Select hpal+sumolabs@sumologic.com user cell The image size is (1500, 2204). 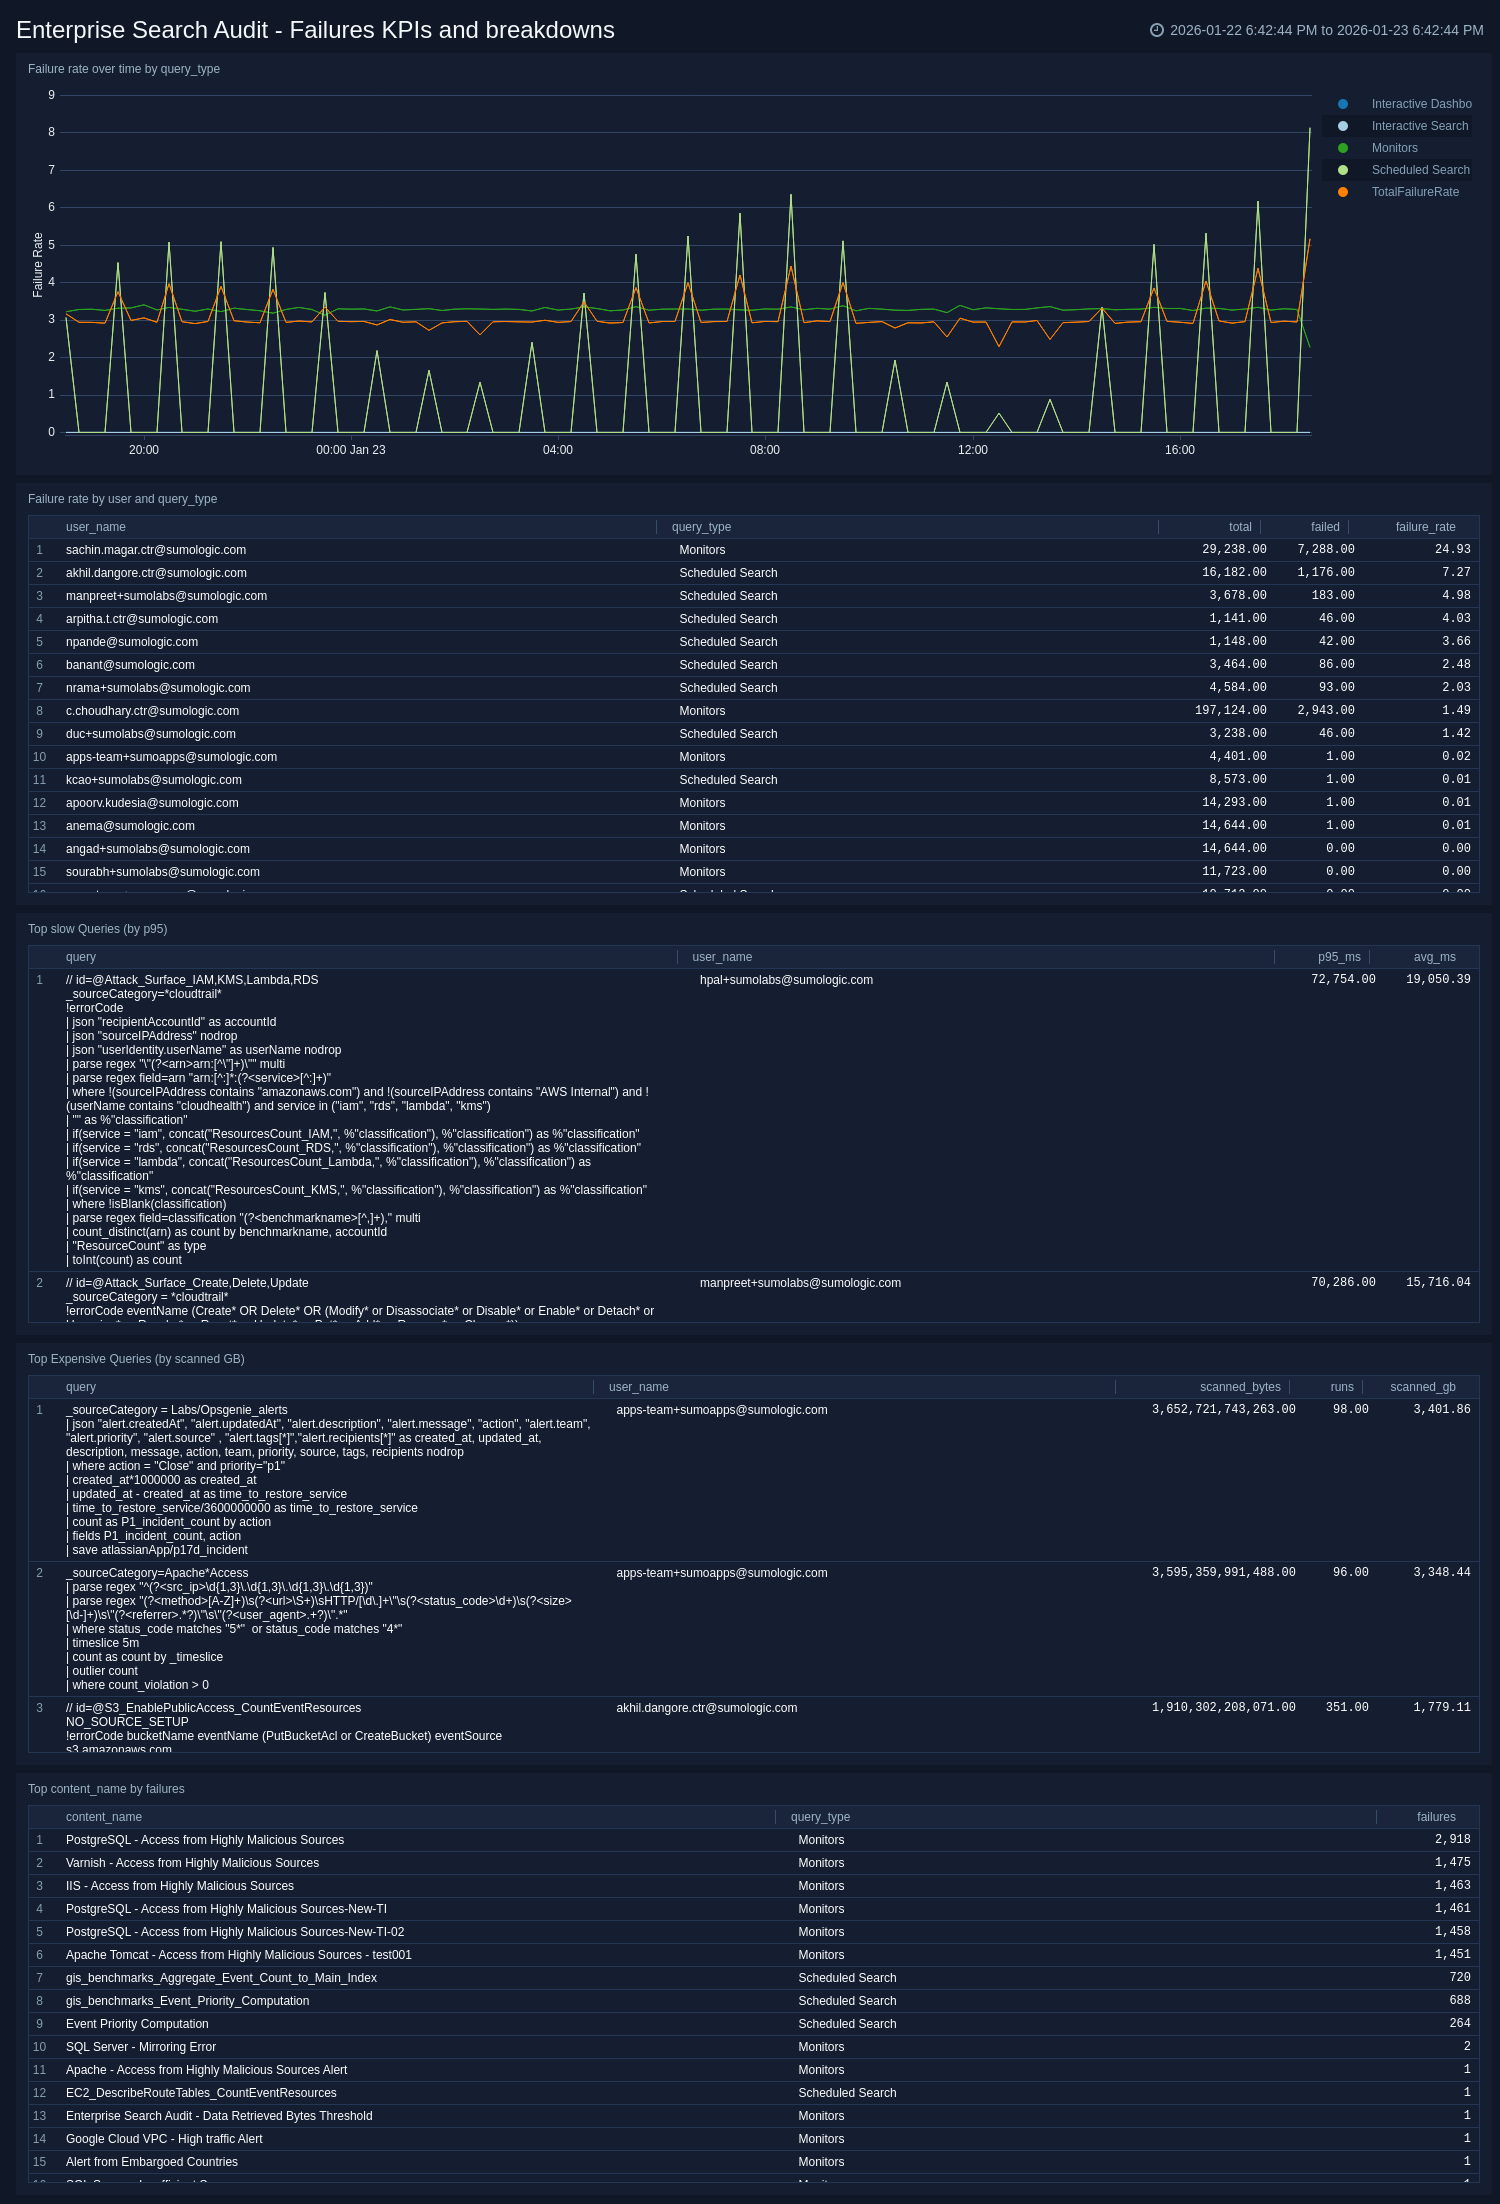point(786,980)
